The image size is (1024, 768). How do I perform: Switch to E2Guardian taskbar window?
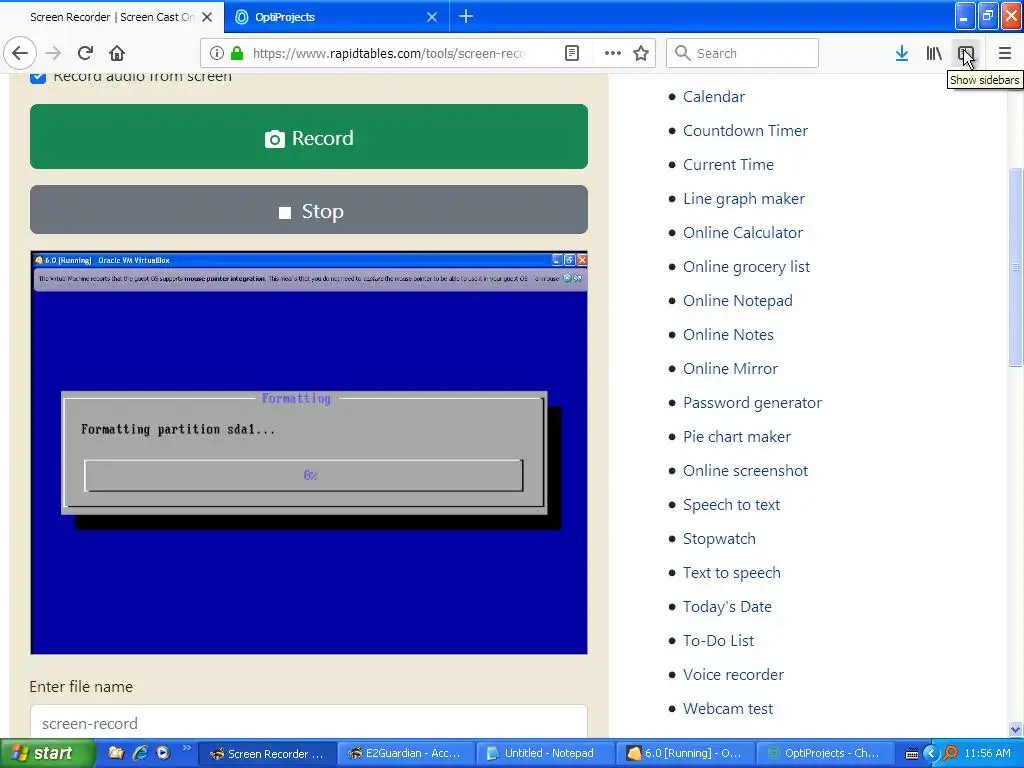(406, 753)
